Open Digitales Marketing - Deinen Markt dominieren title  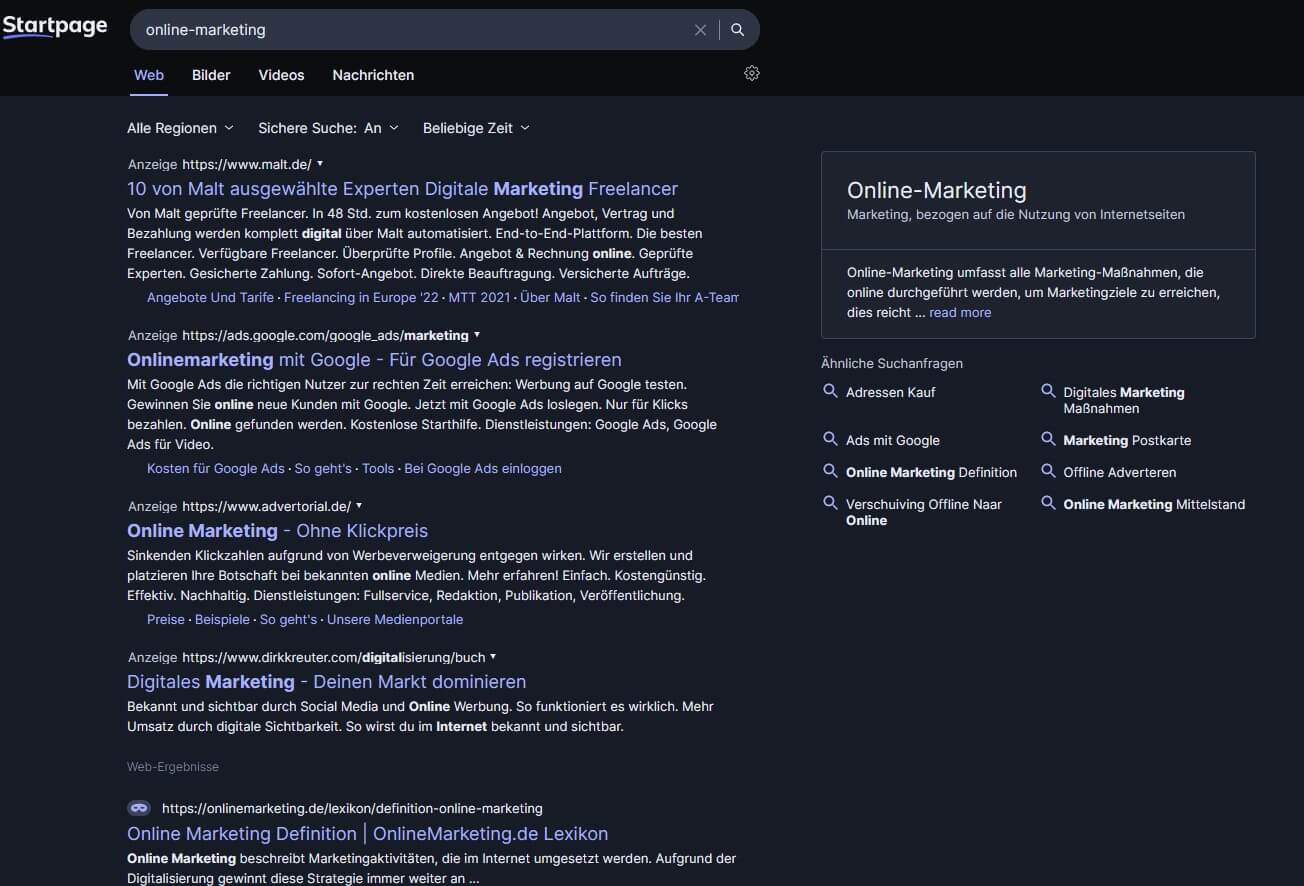coord(326,682)
